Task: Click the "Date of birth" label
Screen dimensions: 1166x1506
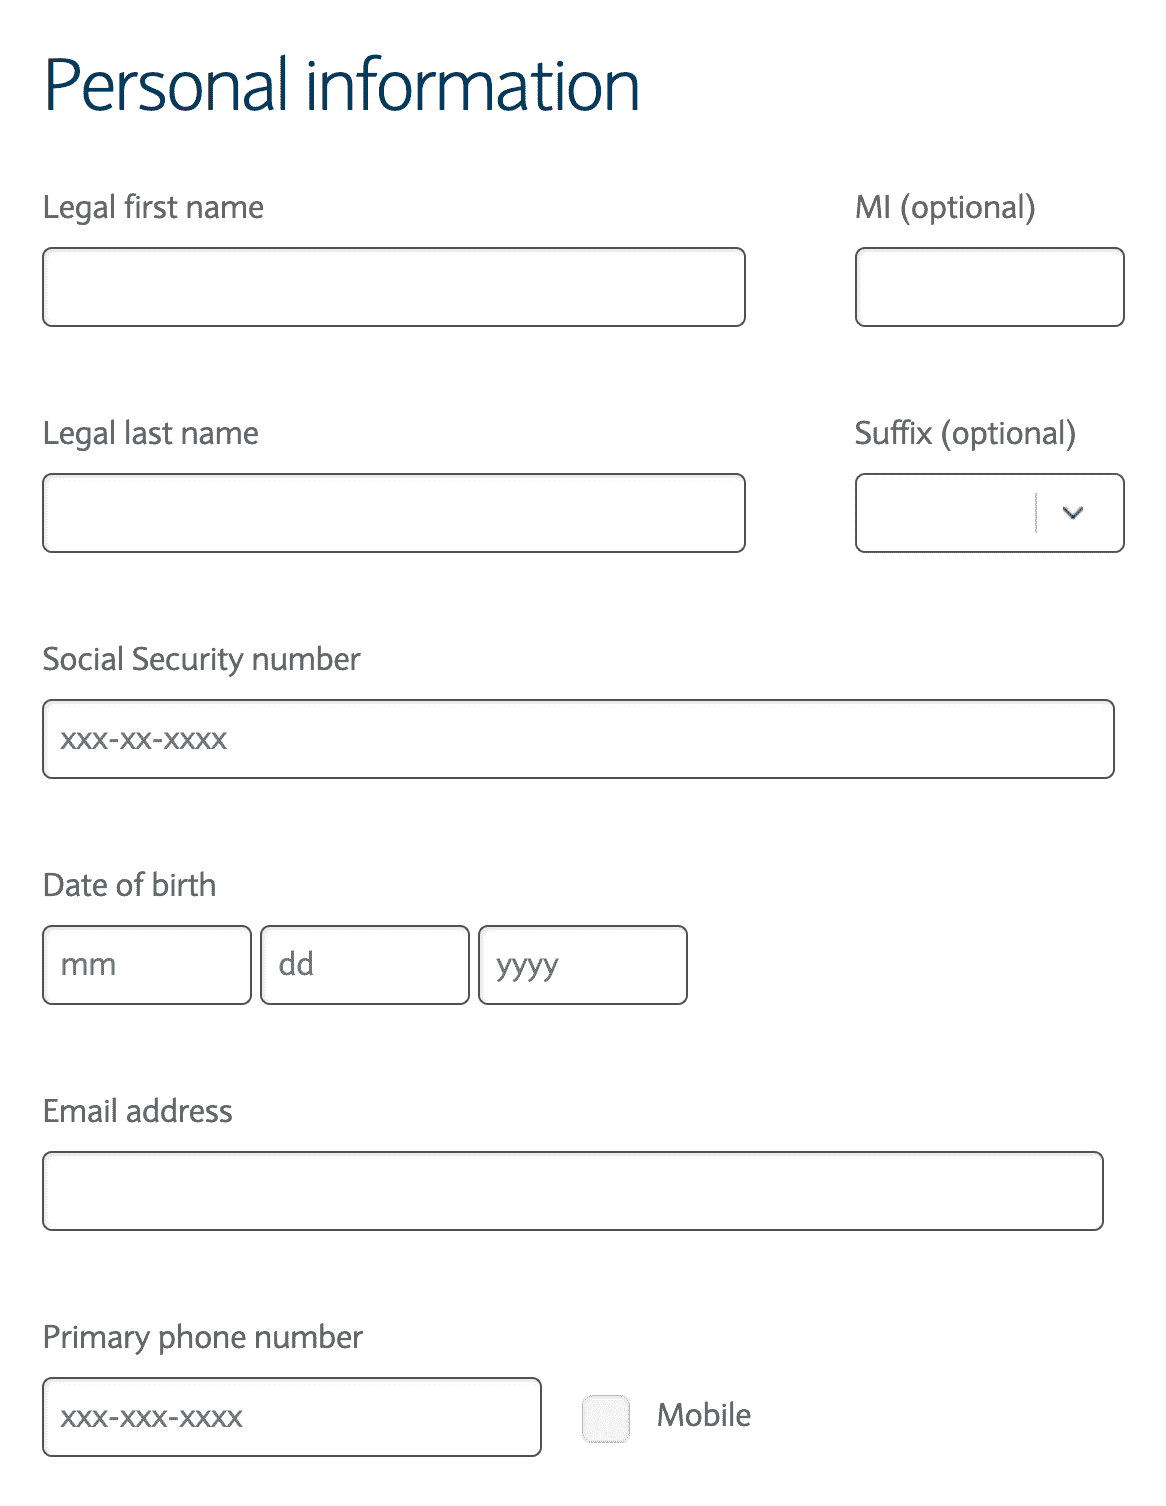Action: [129, 885]
